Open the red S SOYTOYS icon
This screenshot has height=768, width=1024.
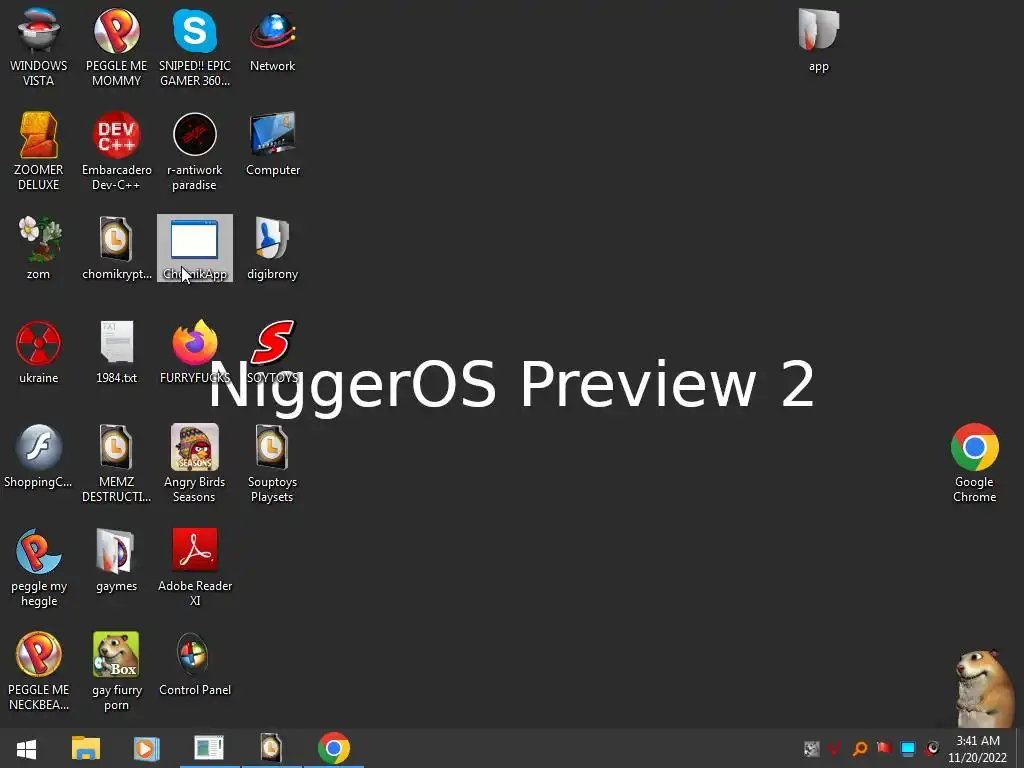pos(272,352)
